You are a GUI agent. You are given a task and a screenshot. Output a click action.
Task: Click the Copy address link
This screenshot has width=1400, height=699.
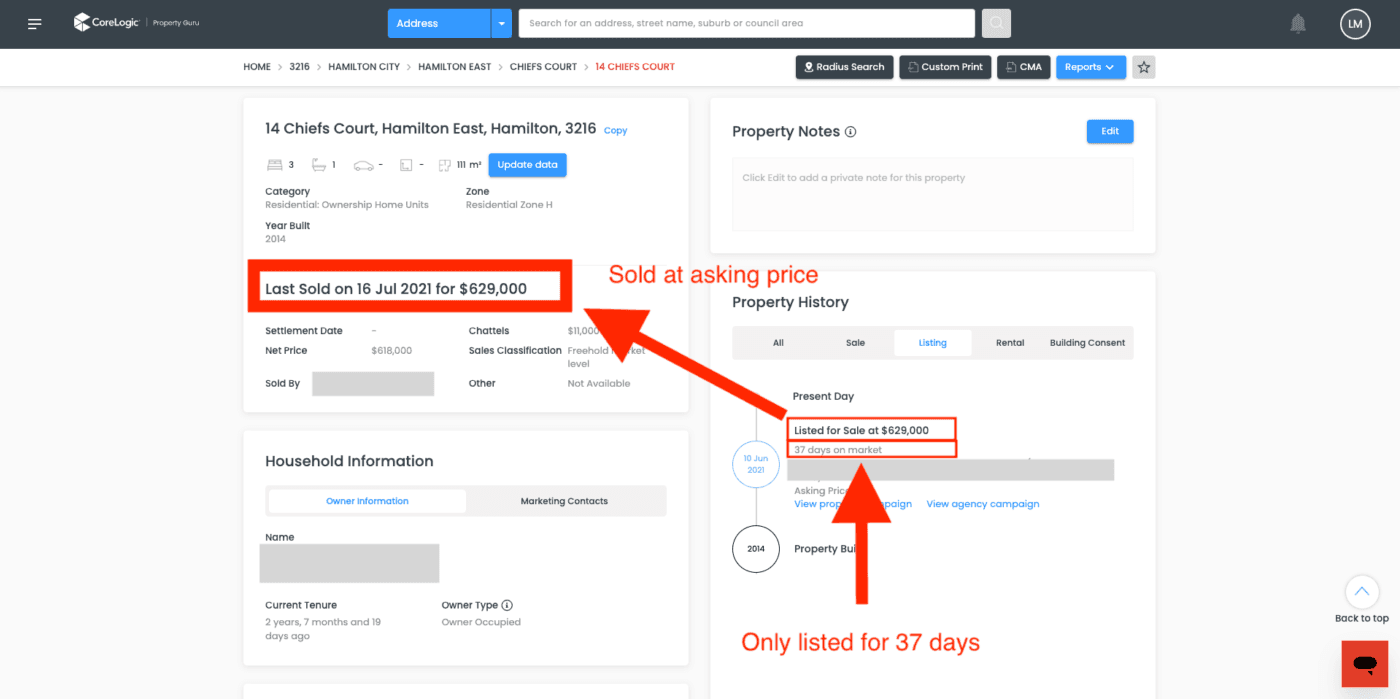616,131
